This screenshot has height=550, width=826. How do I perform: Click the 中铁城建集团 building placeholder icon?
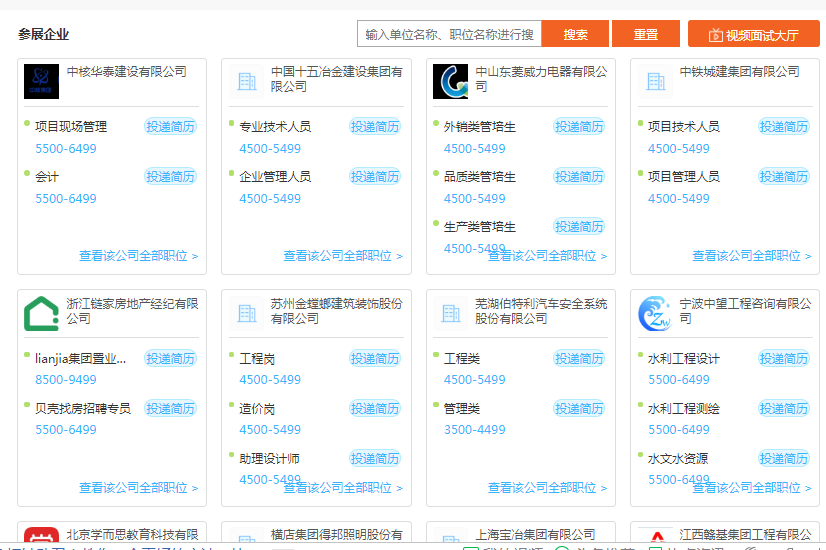click(x=655, y=81)
